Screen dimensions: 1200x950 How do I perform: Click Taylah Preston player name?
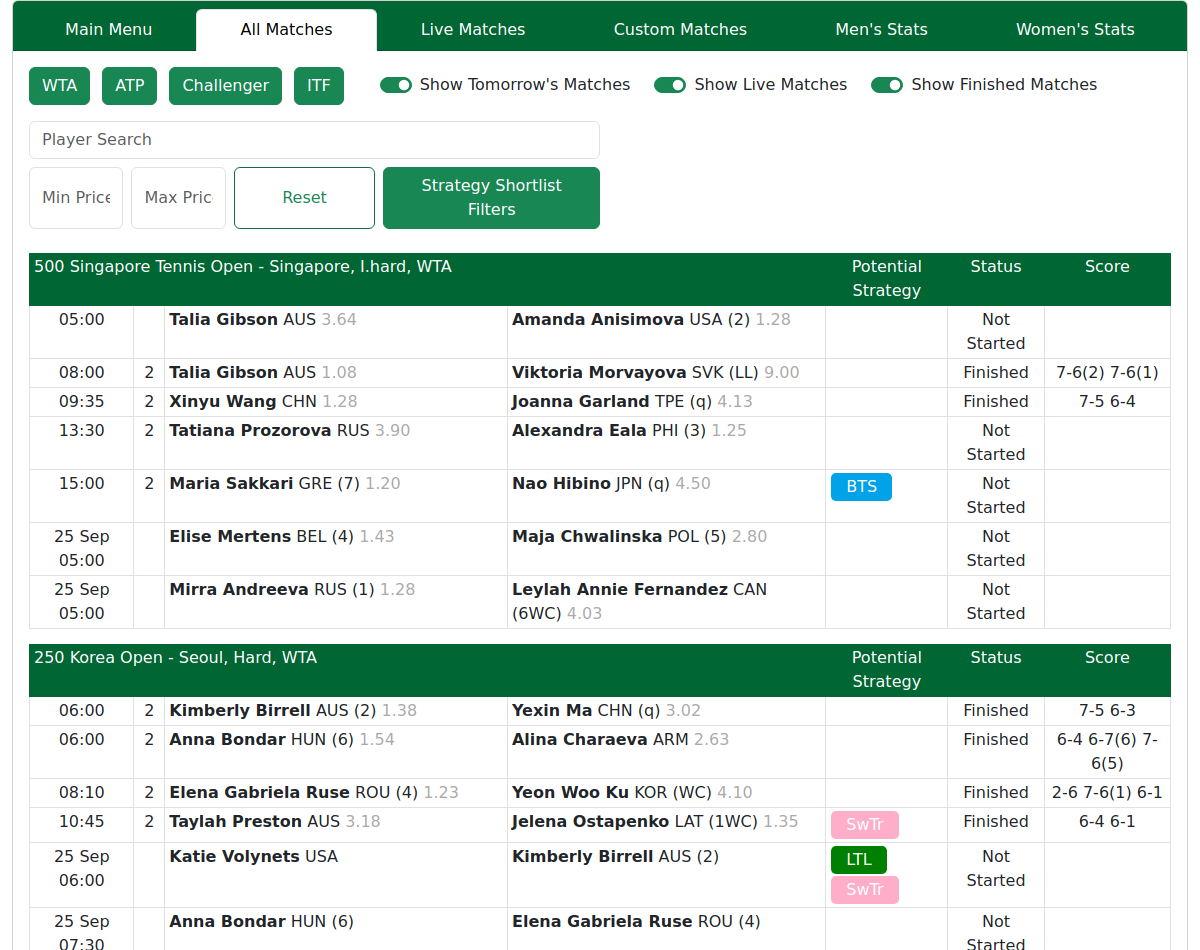pos(235,822)
